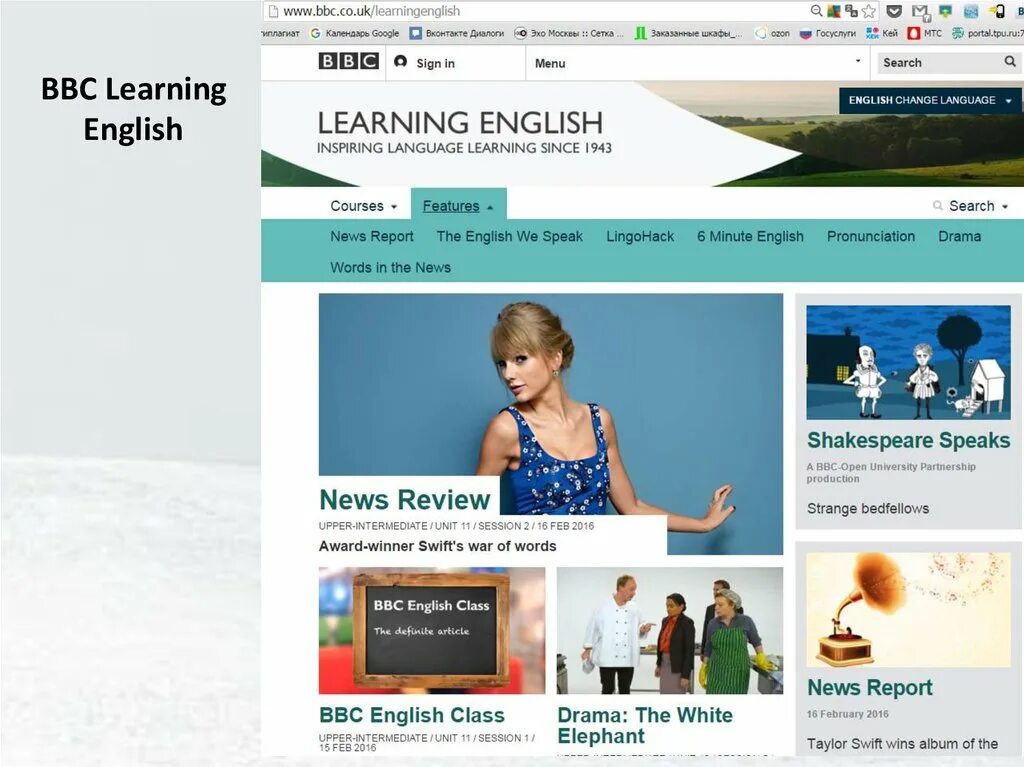The width and height of the screenshot is (1024, 767).
Task: Open the sidebar News Report heading
Action: pyautogui.click(x=870, y=687)
